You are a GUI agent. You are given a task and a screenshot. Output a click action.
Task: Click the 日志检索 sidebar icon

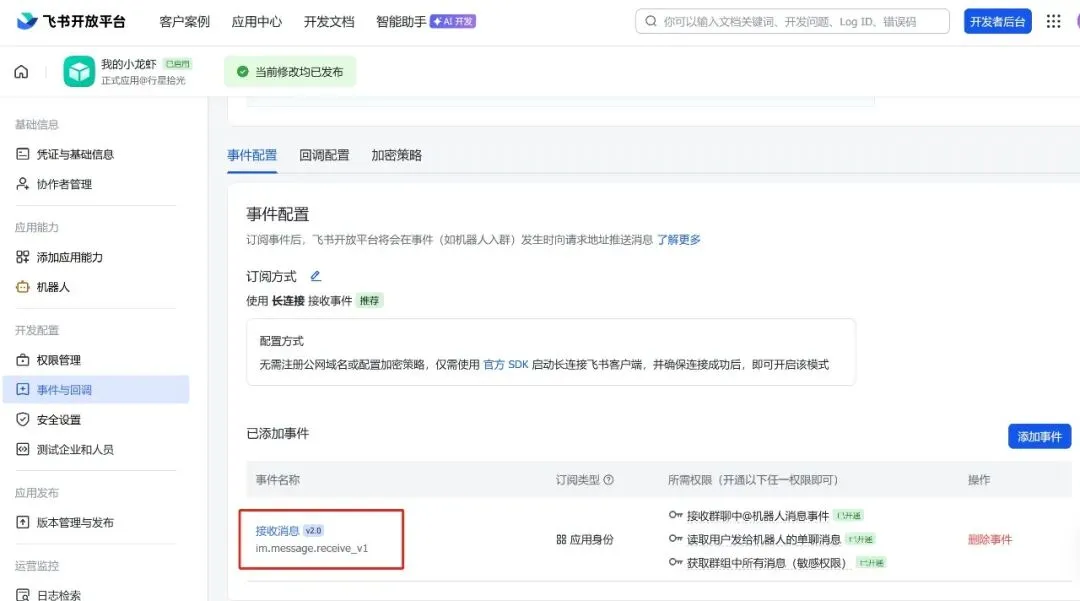[x=23, y=595]
